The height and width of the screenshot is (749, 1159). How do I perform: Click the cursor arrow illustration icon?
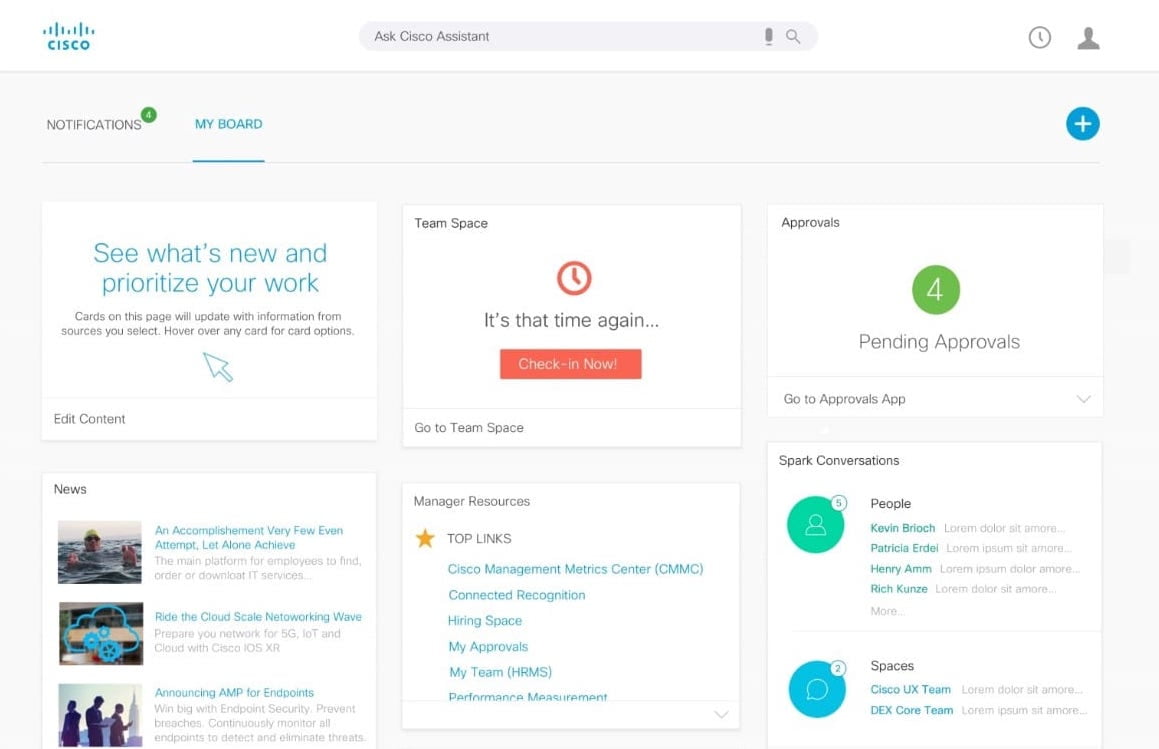pos(218,367)
